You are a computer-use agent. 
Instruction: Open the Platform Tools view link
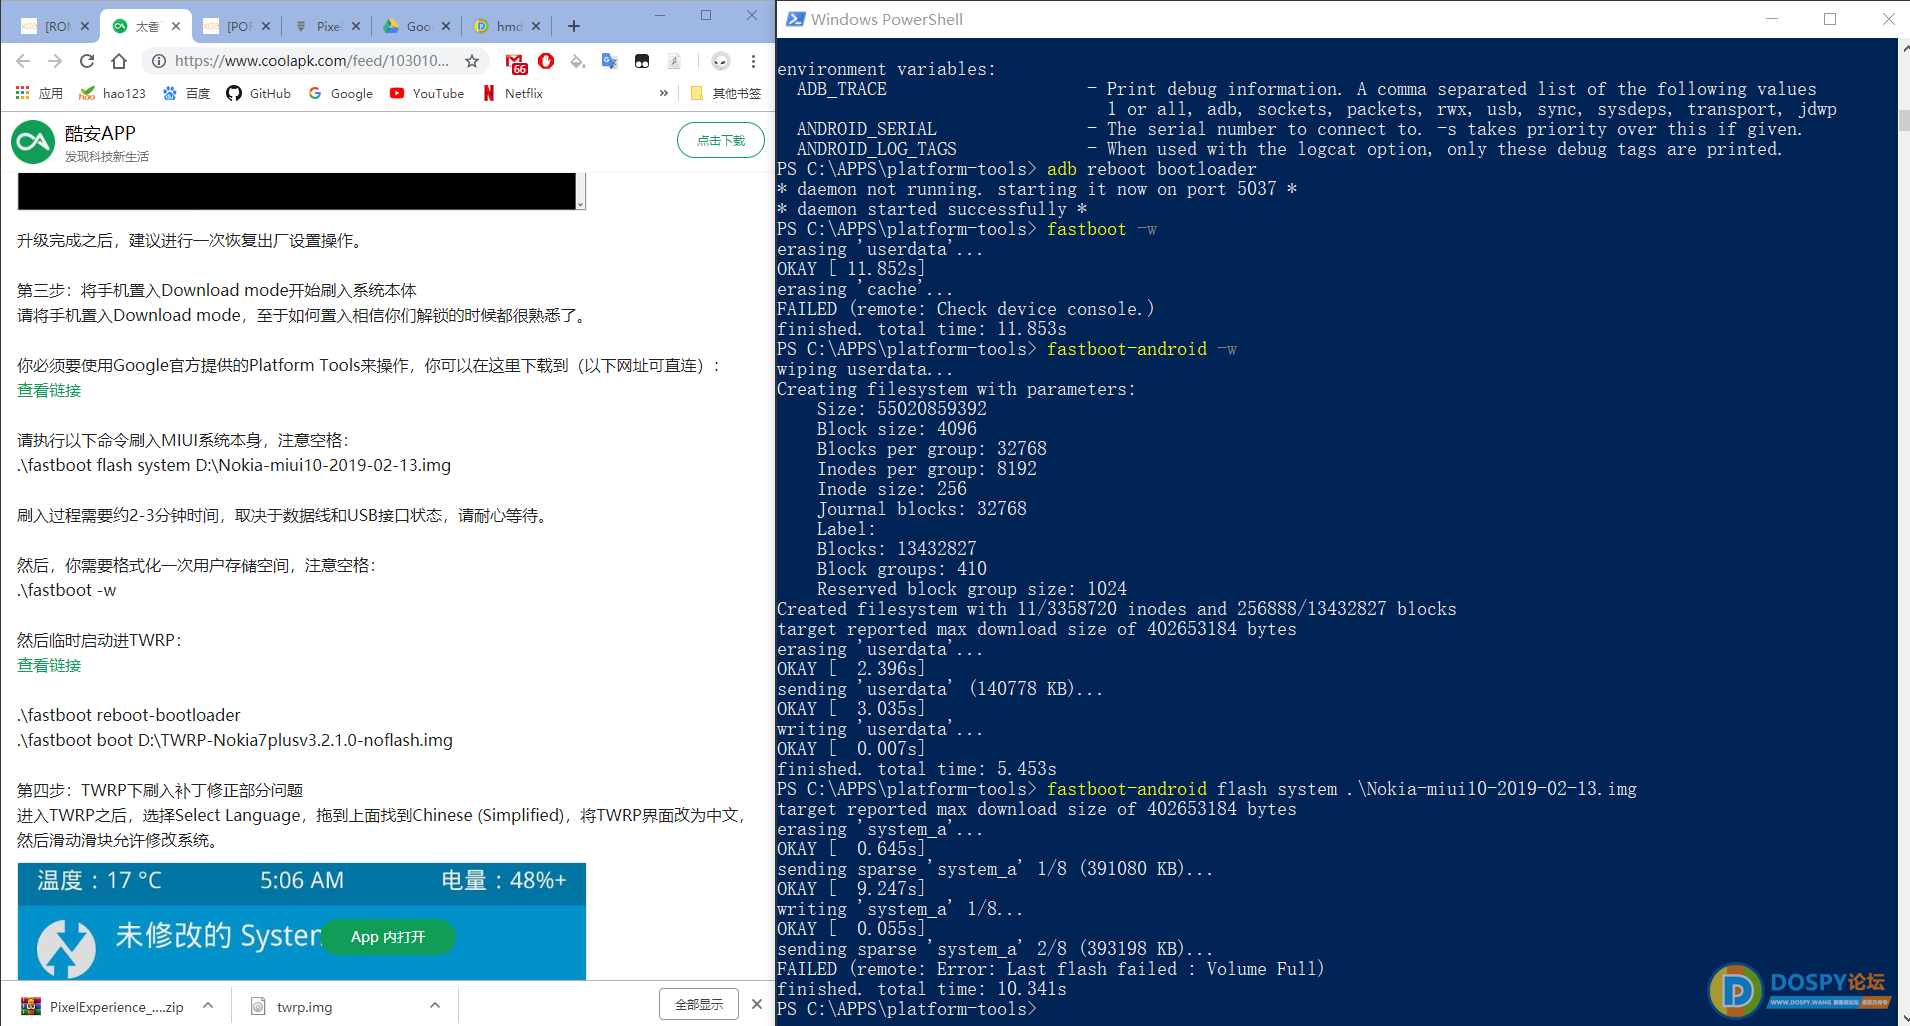point(49,390)
